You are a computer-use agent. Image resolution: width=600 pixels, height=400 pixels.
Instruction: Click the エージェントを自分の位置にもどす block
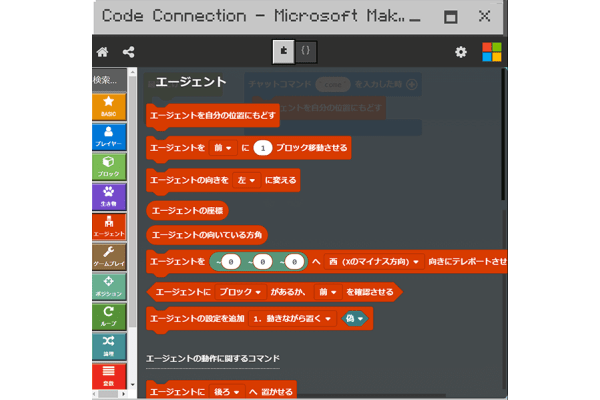coord(213,116)
